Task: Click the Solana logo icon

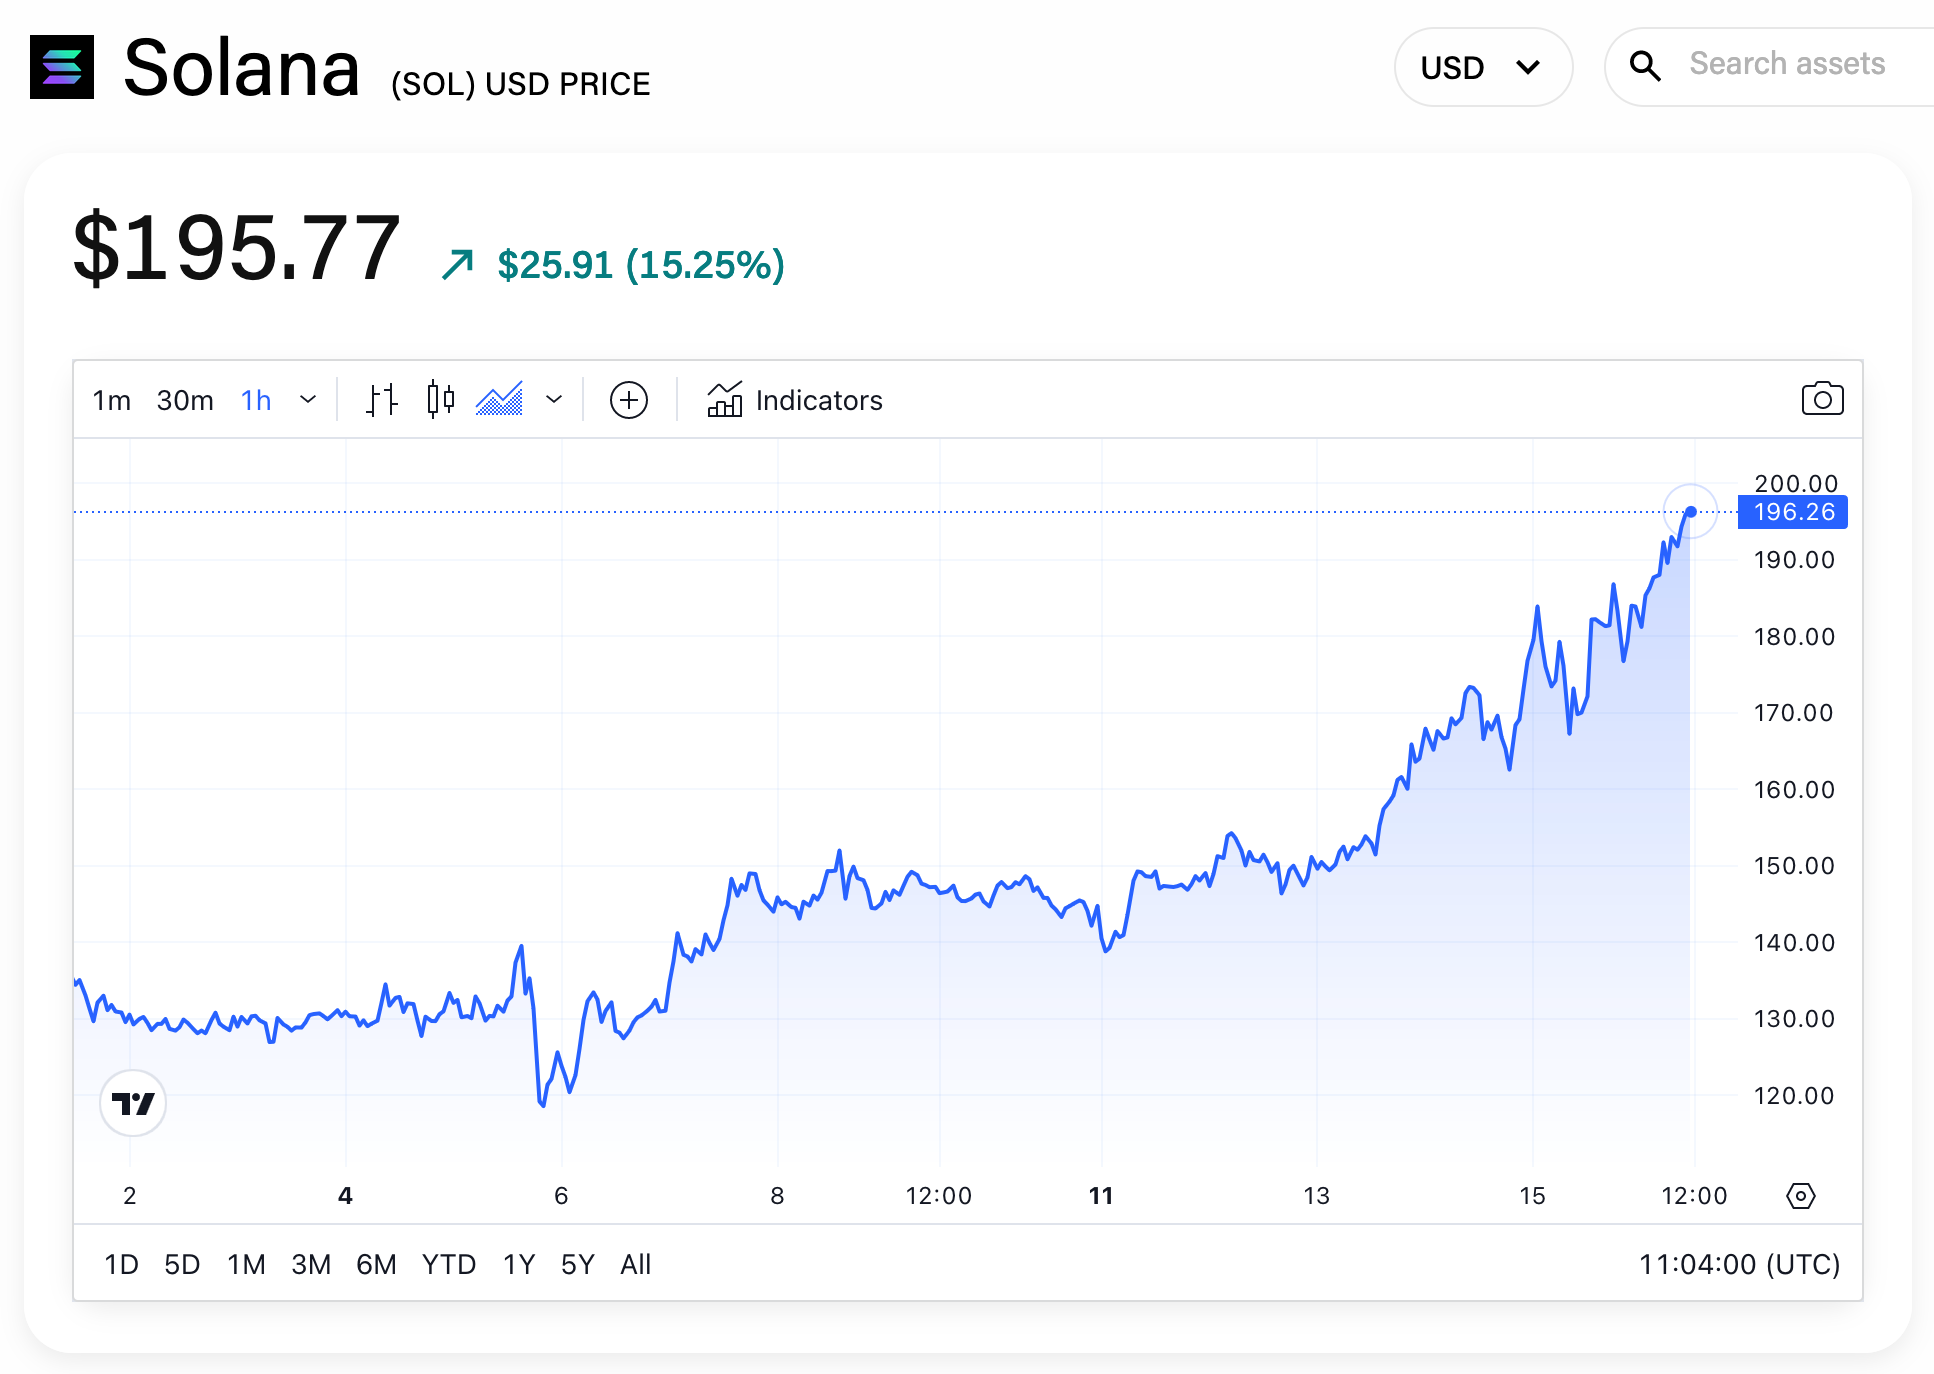Action: point(62,67)
